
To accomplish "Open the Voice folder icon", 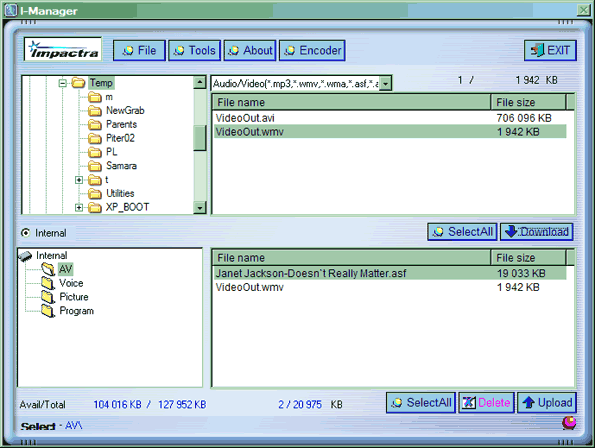I will pos(48,283).
